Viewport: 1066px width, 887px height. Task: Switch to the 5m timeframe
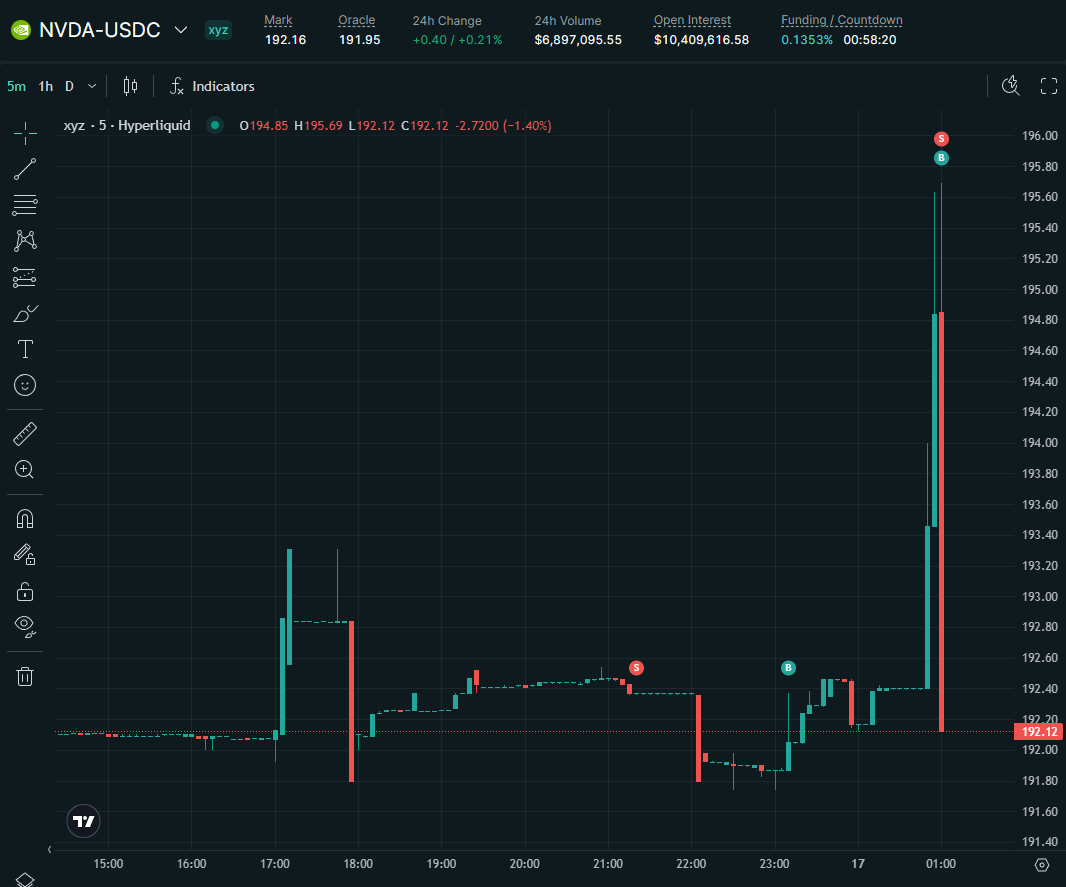pos(16,86)
